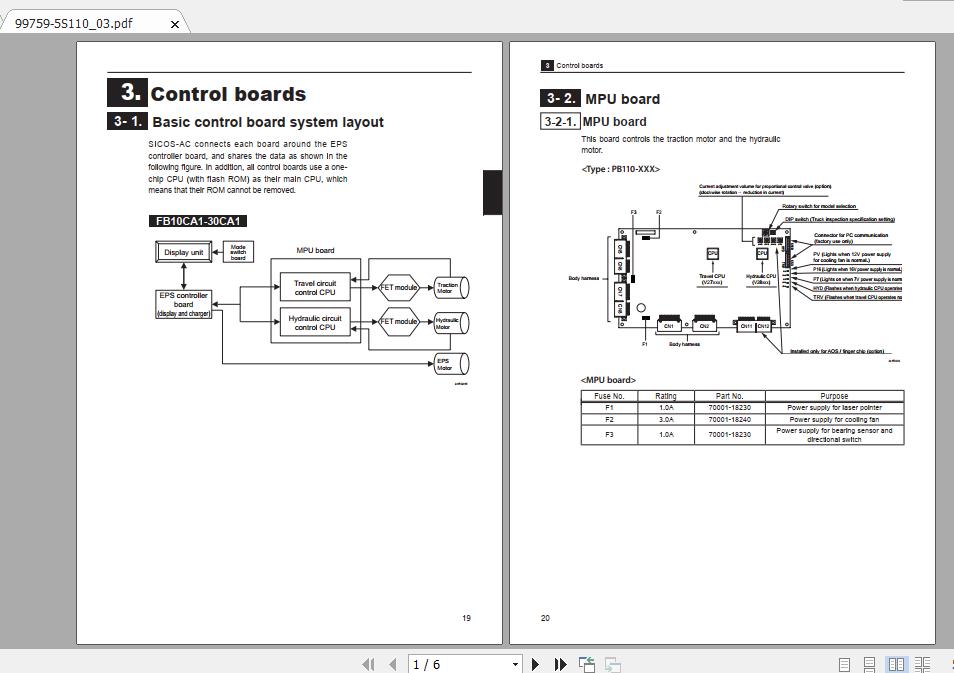Advance to the next page icon
954x673 pixels.
[535, 663]
